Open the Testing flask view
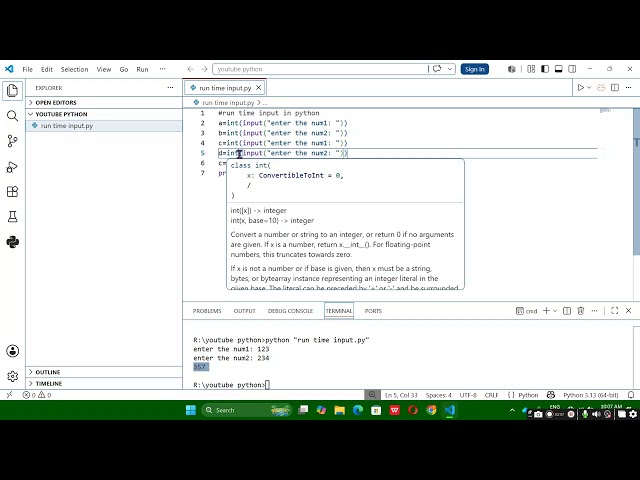Viewport: 640px width, 480px height. click(x=12, y=217)
